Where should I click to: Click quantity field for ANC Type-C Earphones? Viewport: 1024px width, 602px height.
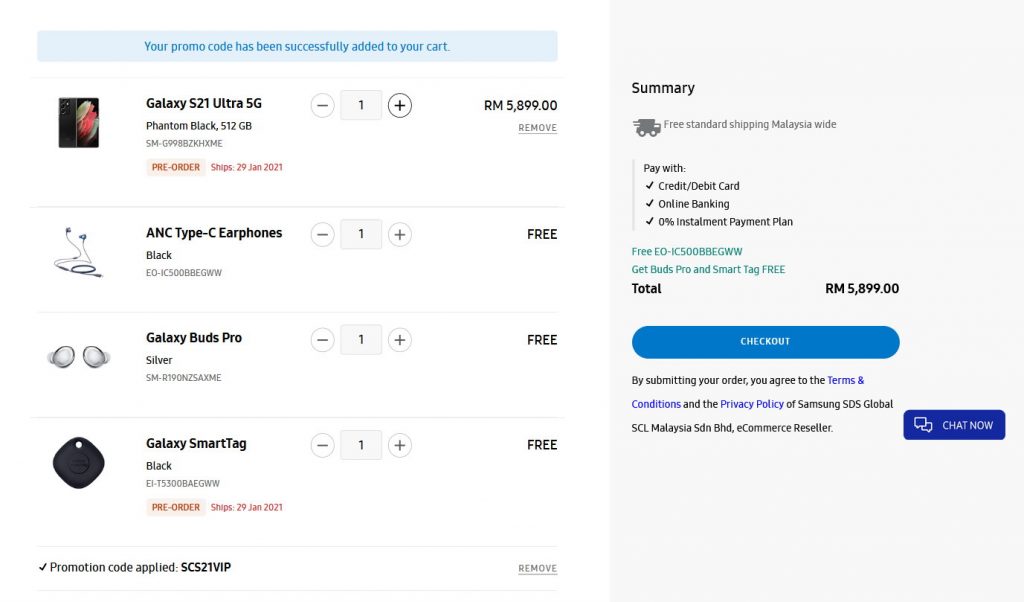(361, 234)
